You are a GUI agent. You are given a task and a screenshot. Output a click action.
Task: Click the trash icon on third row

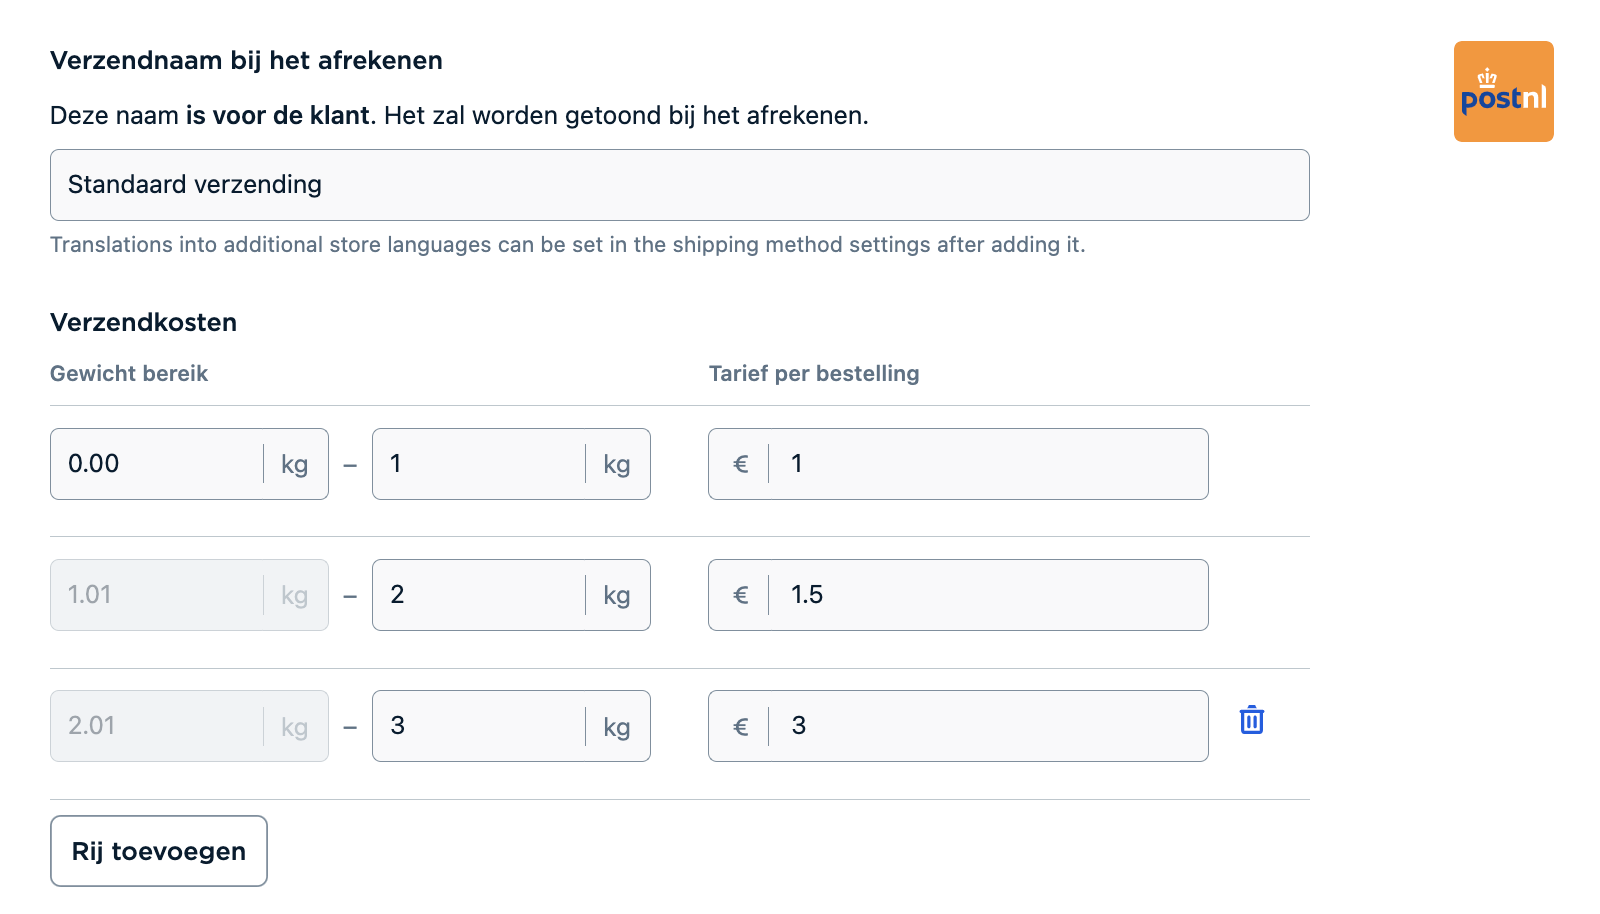pos(1251,720)
